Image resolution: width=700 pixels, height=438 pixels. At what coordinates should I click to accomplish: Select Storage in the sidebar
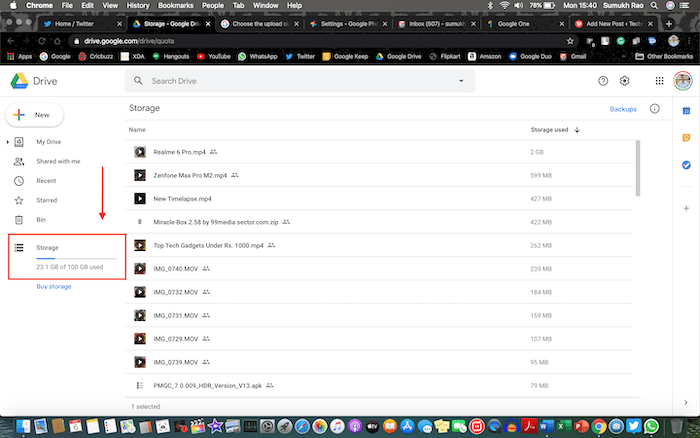click(x=47, y=247)
